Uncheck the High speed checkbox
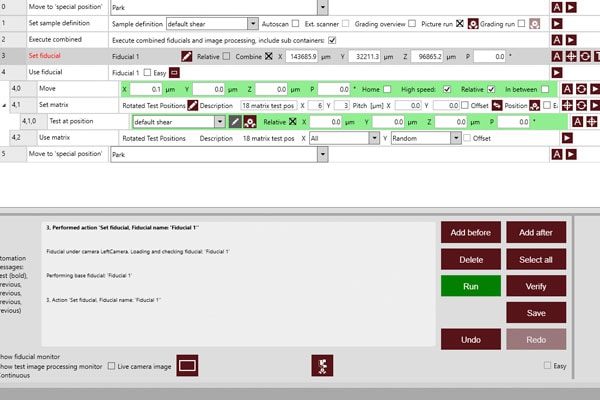 [x=446, y=89]
